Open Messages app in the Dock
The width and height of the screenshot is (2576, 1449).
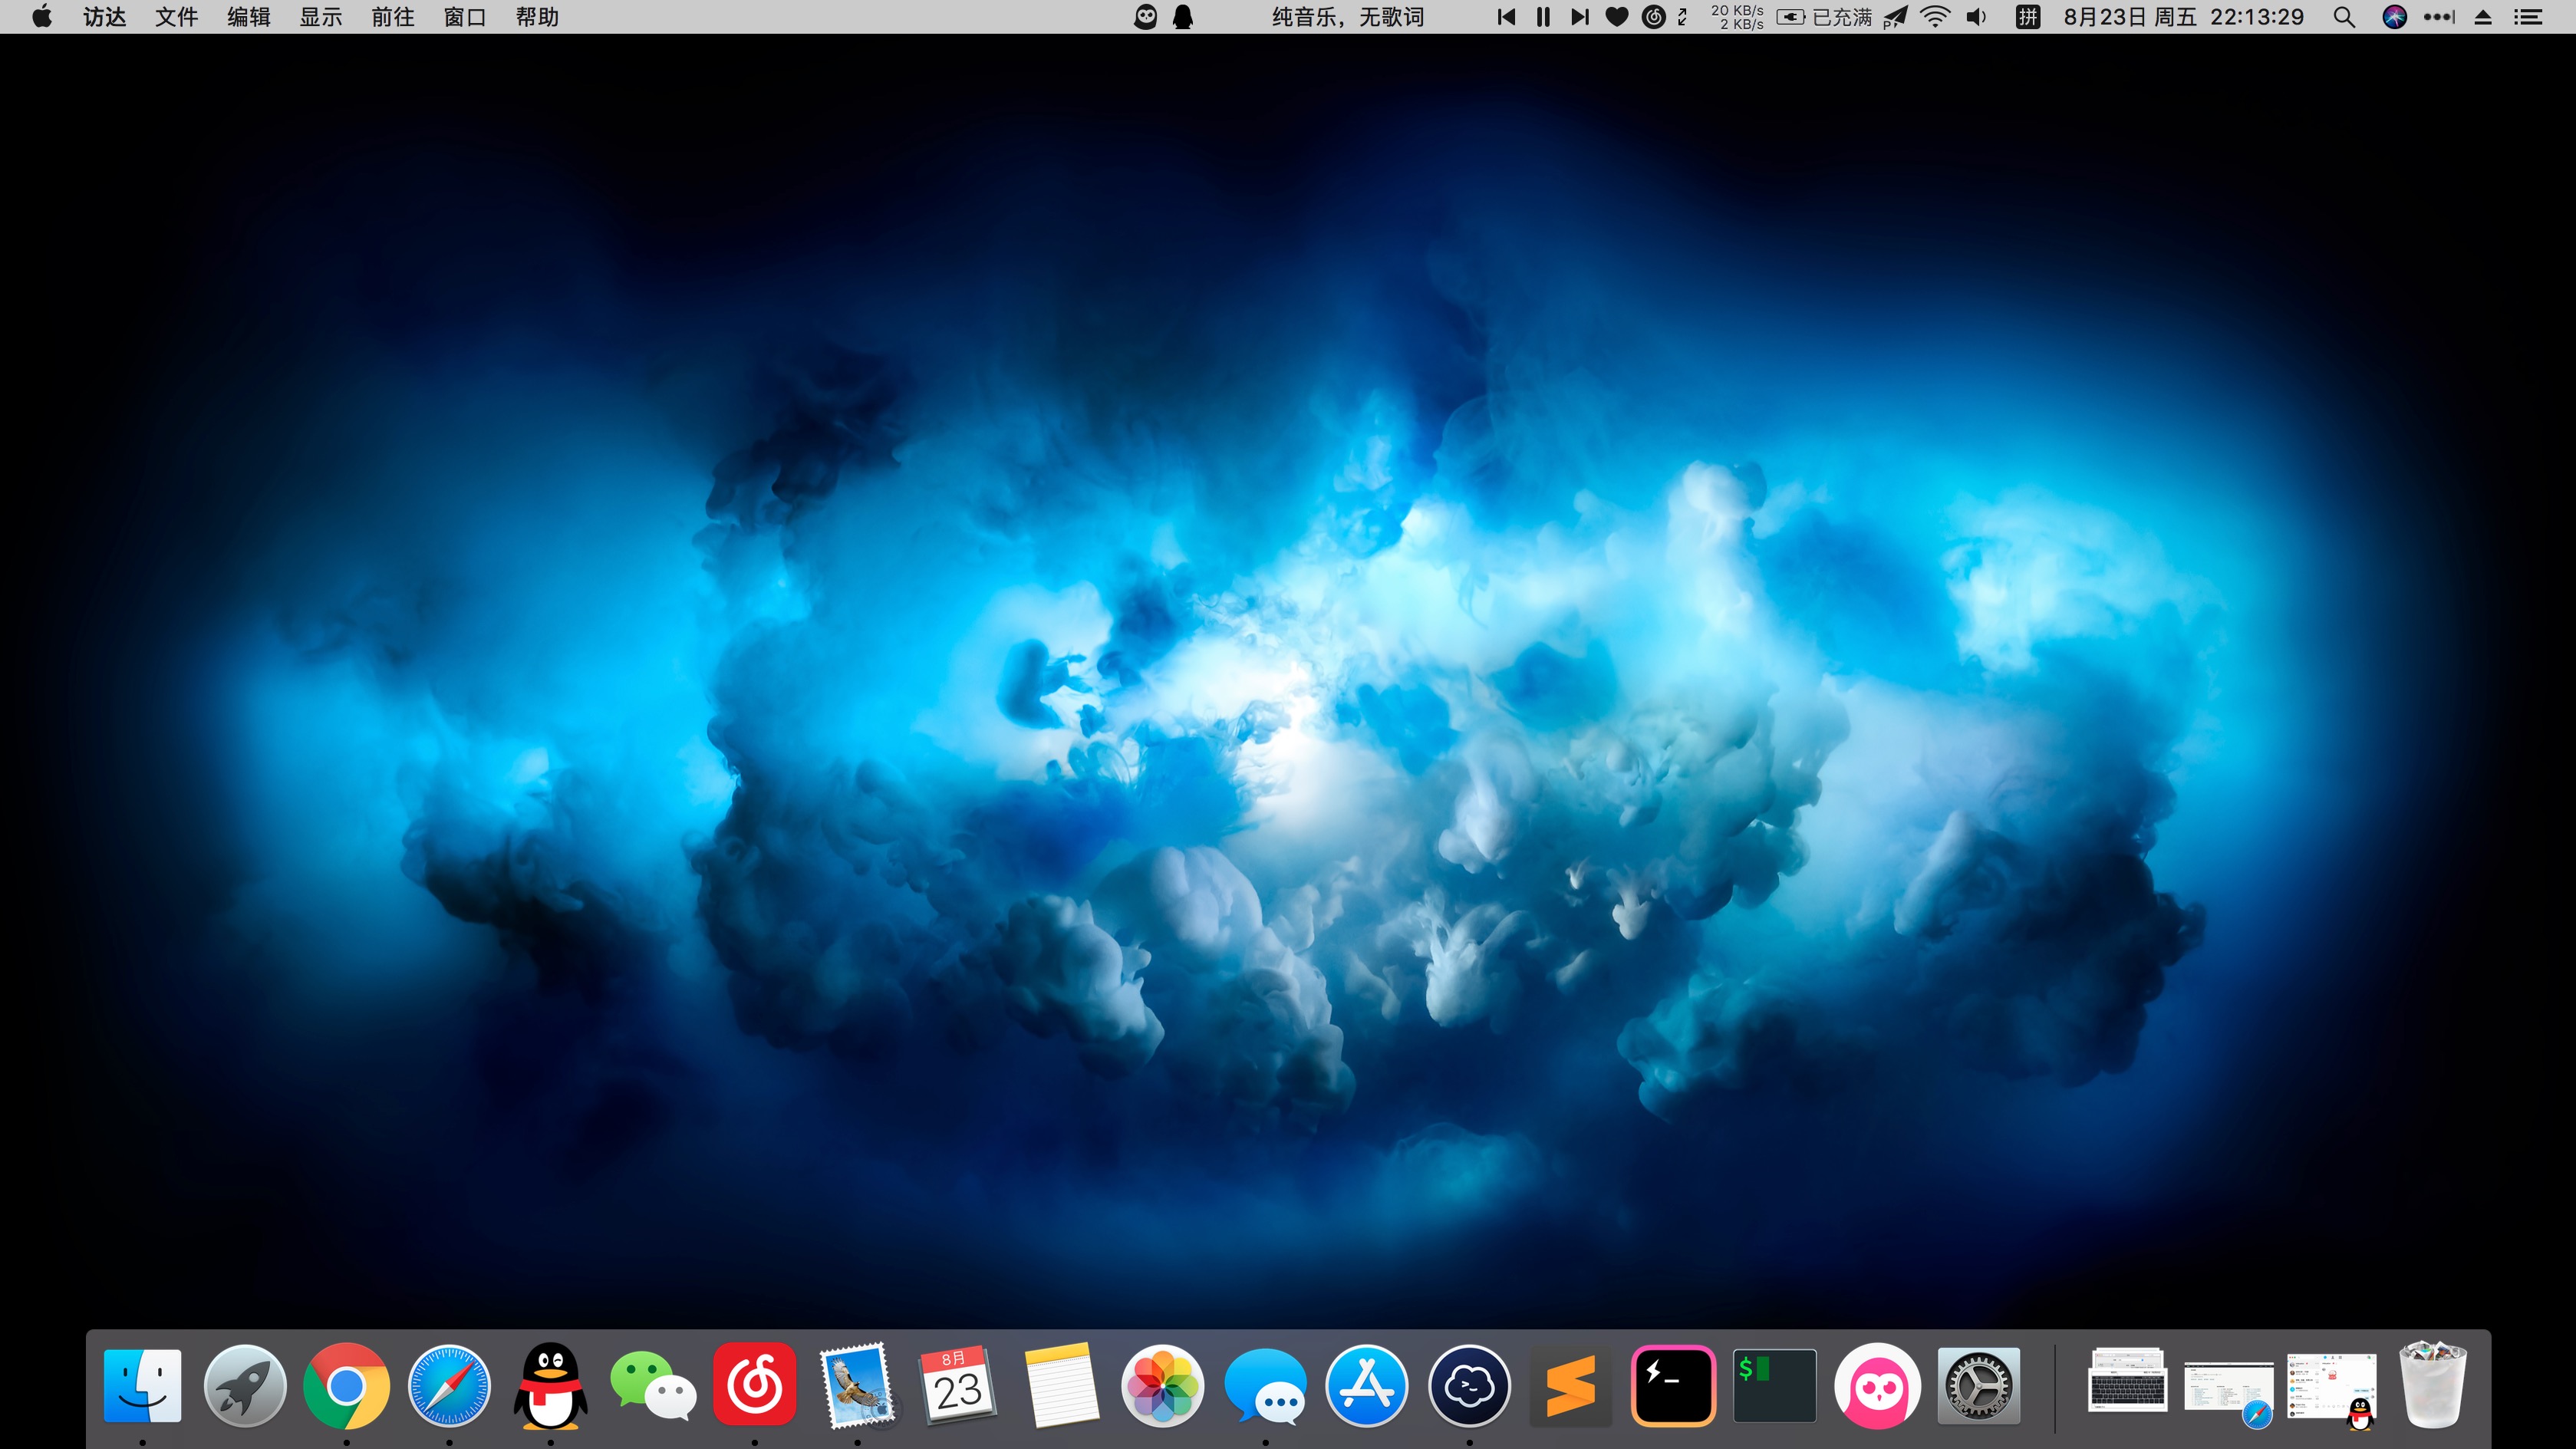tap(1266, 1386)
